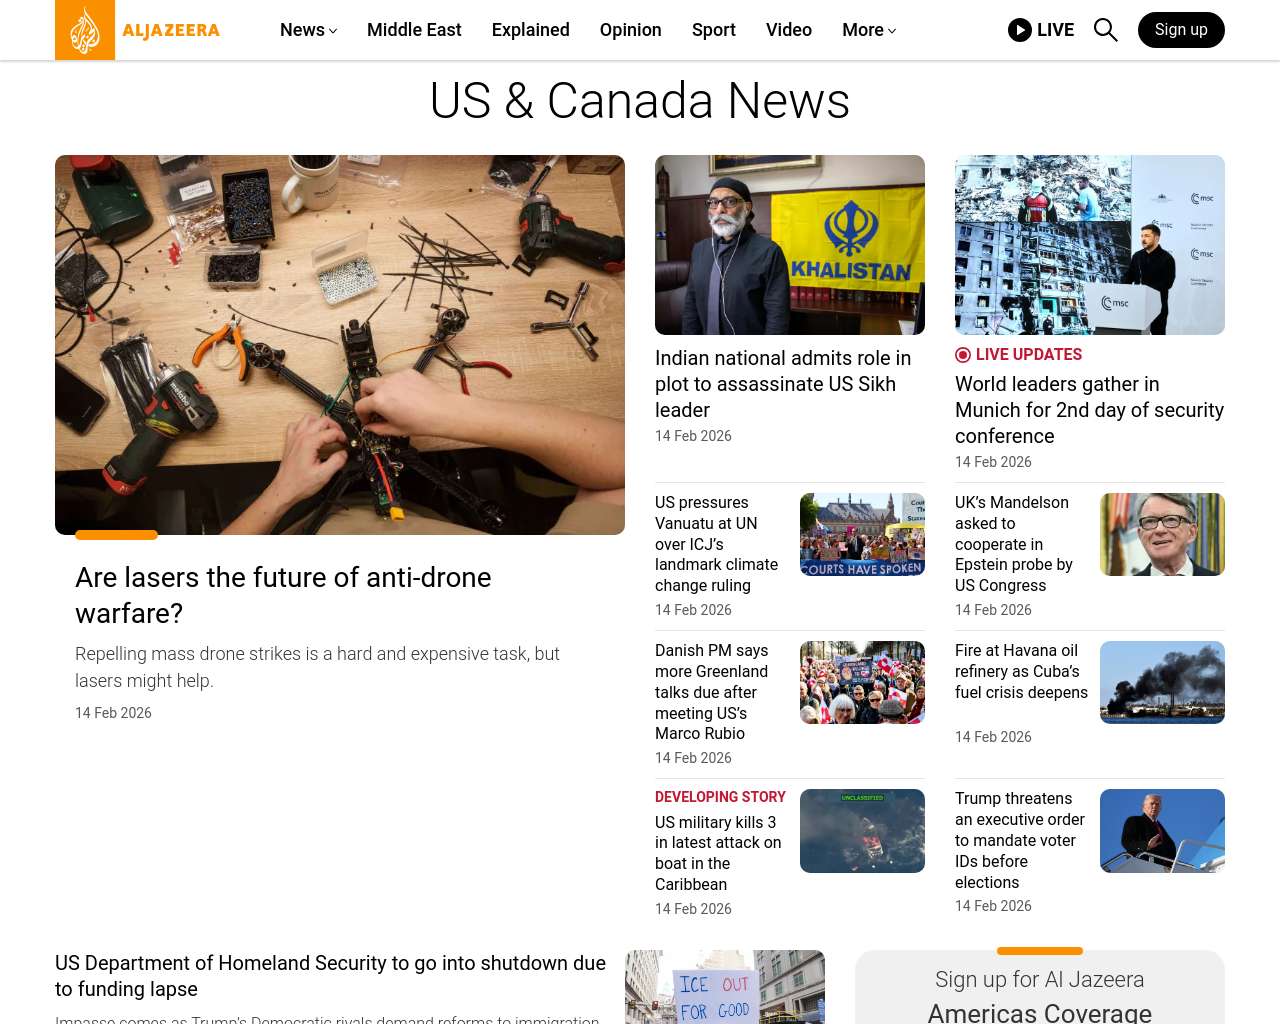Click the red Live Updates indicator icon
1280x1024 pixels.
[x=963, y=355]
